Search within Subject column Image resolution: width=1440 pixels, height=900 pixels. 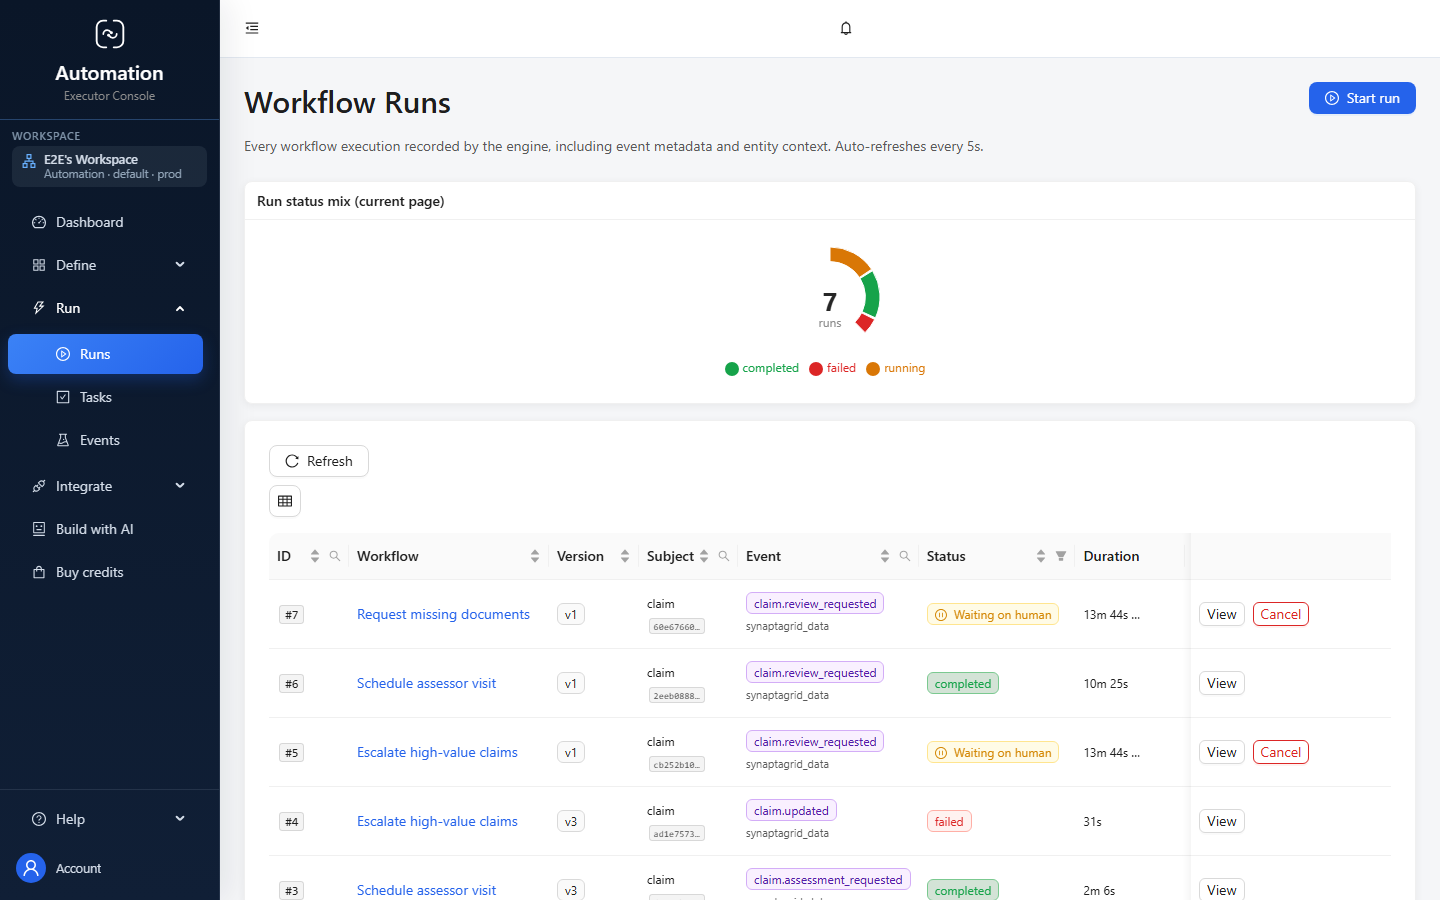(724, 556)
